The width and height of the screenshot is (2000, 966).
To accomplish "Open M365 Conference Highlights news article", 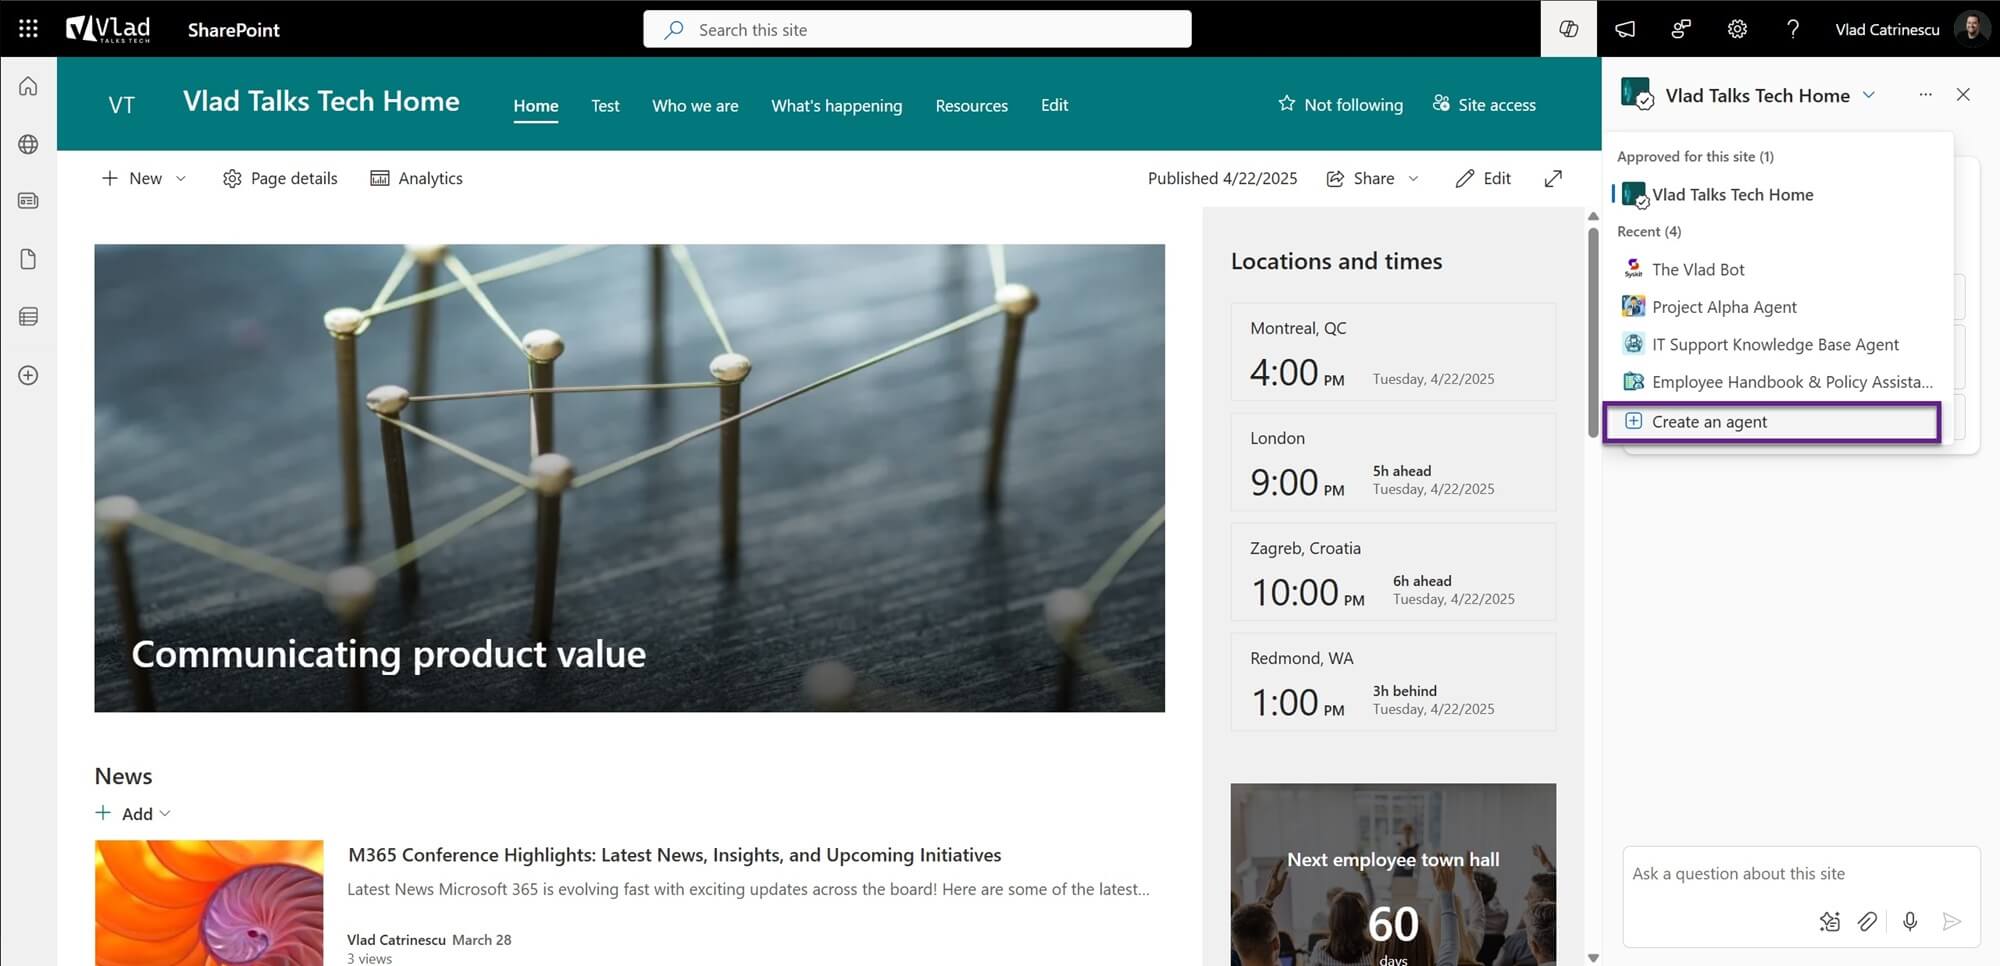I will (674, 855).
